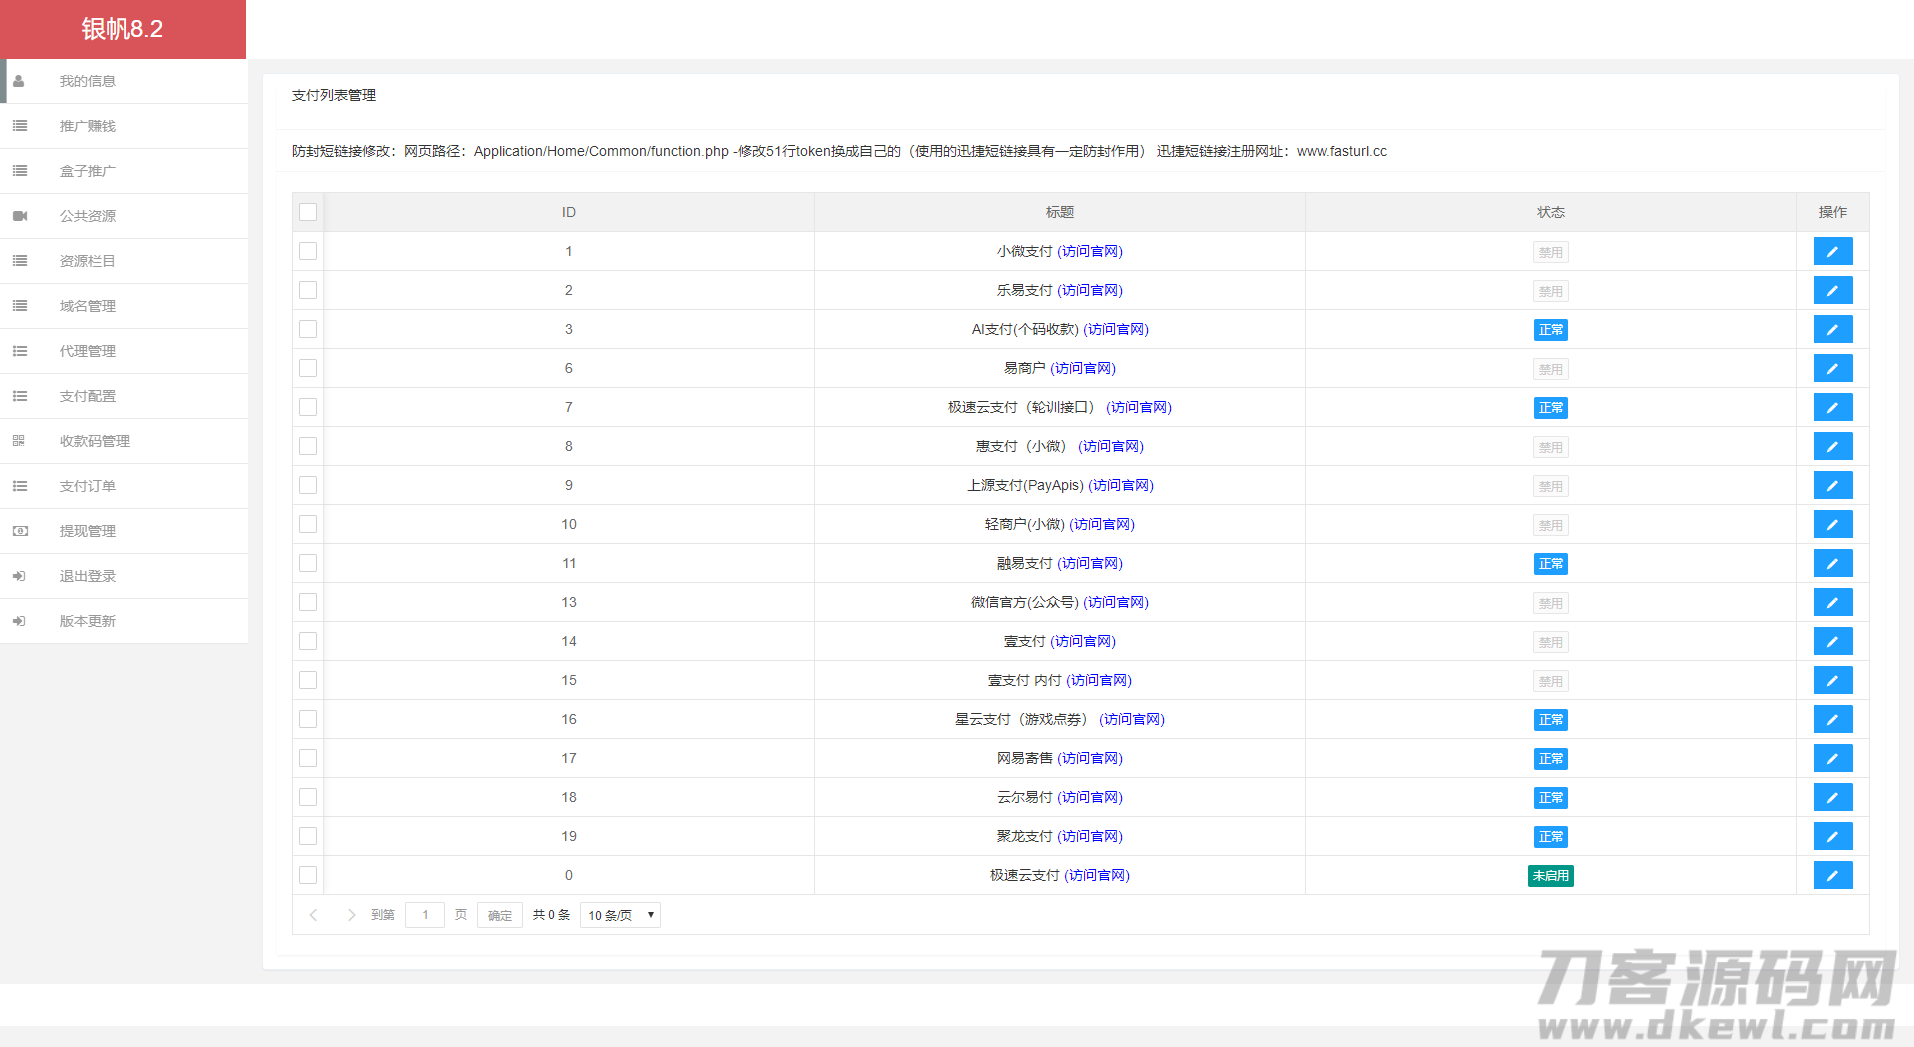Click the previous page left chevron
This screenshot has height=1047, width=1914.
pyautogui.click(x=314, y=915)
